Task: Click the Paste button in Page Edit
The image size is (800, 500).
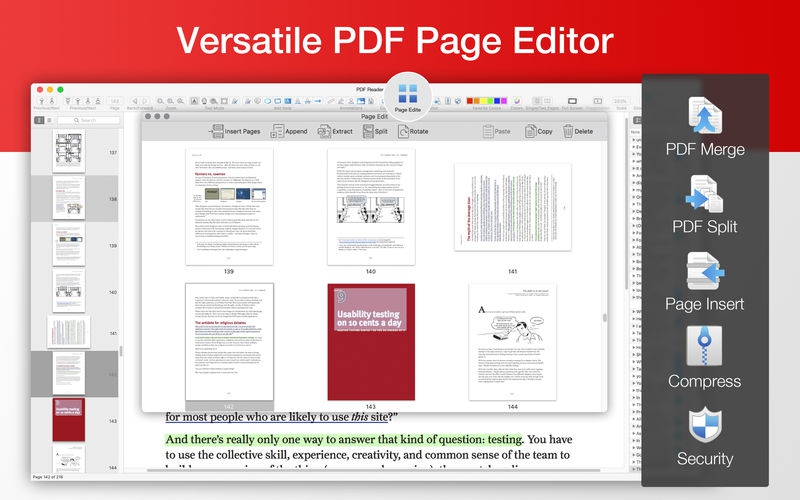Action: [496, 131]
